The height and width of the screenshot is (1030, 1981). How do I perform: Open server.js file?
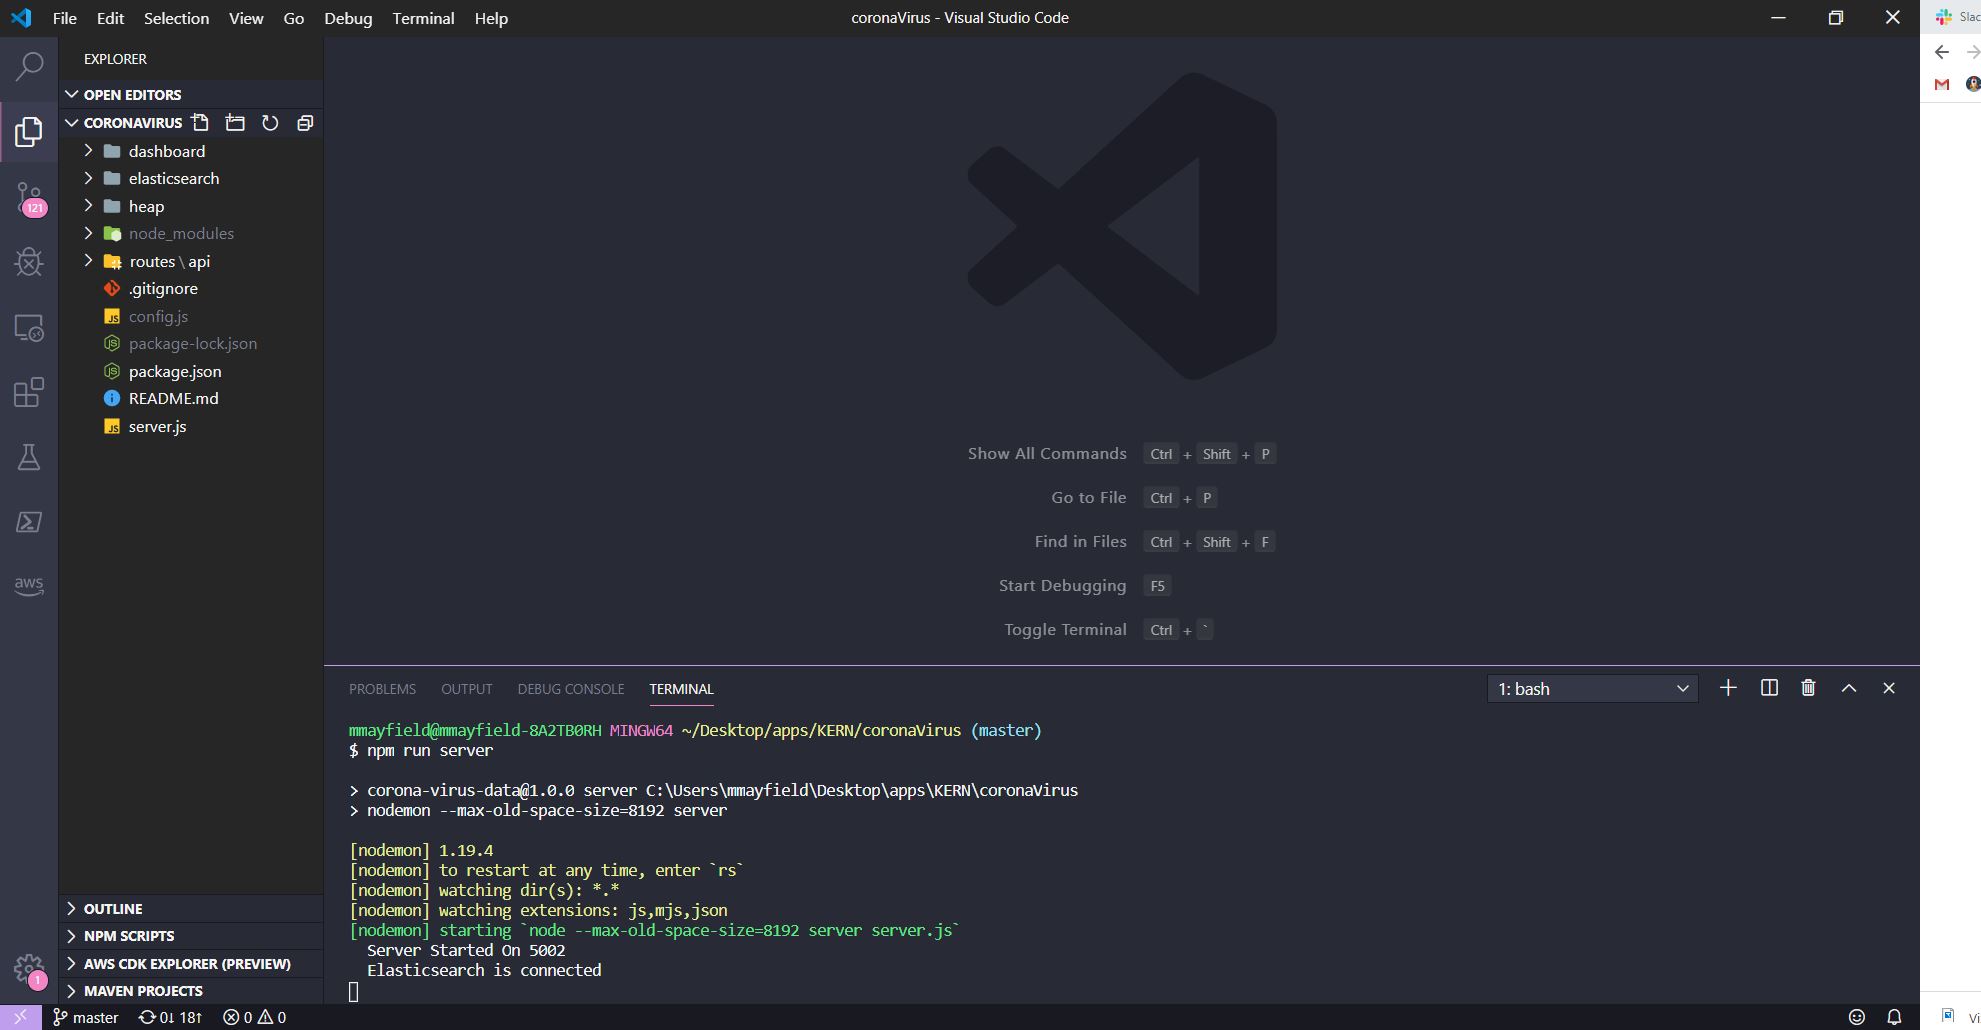(x=191, y=426)
